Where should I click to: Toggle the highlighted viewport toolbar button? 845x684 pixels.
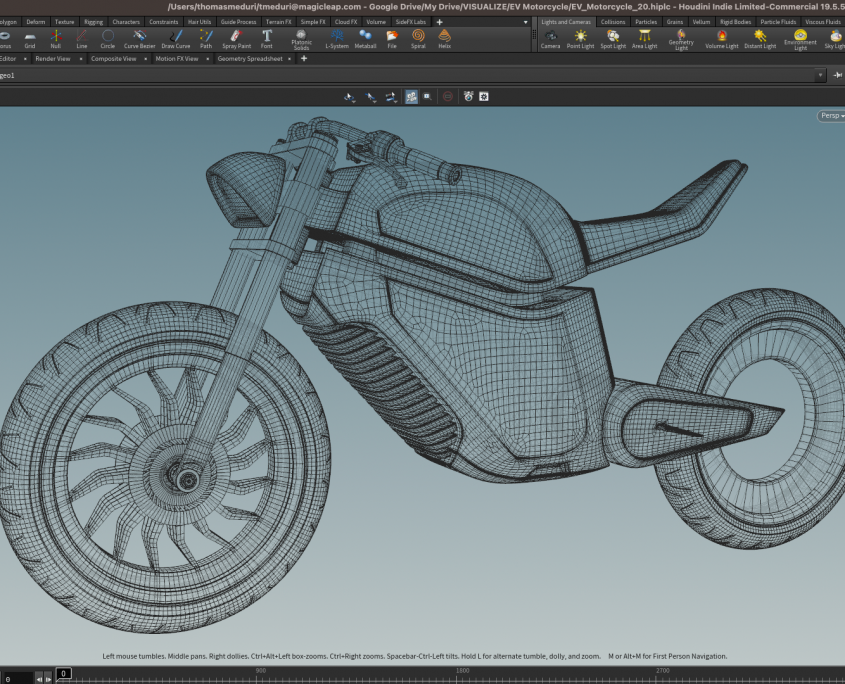411,96
